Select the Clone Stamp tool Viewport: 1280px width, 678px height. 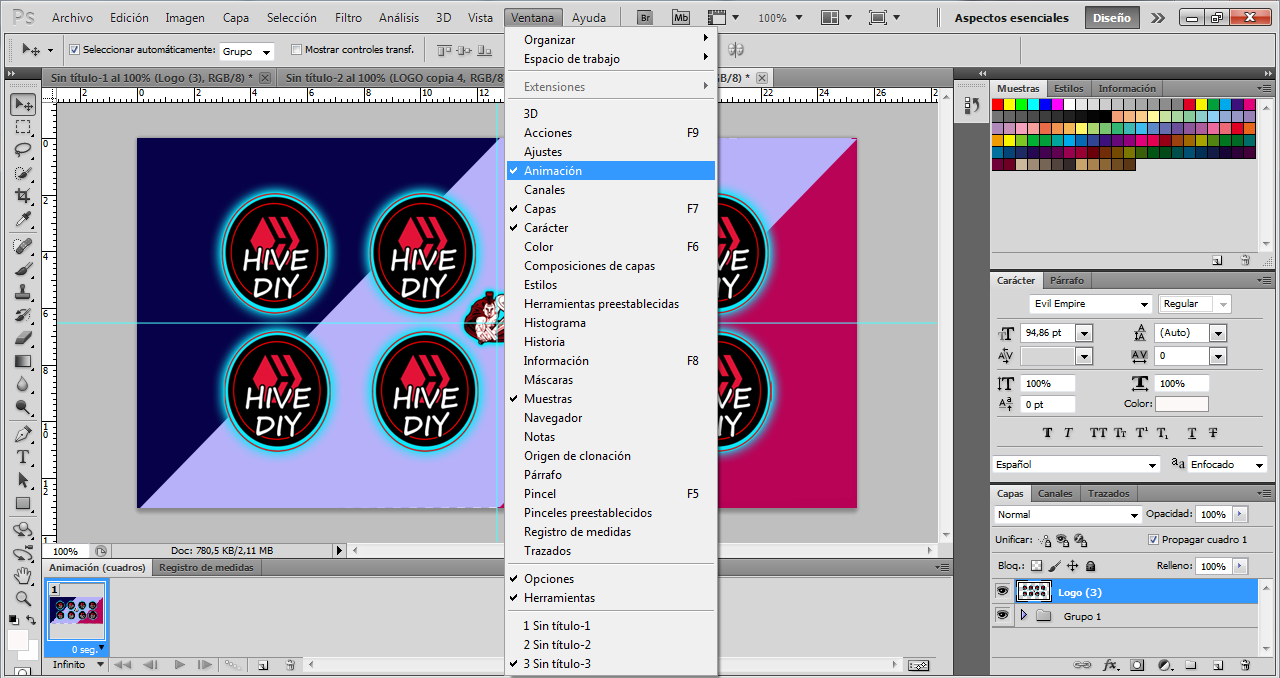click(23, 292)
